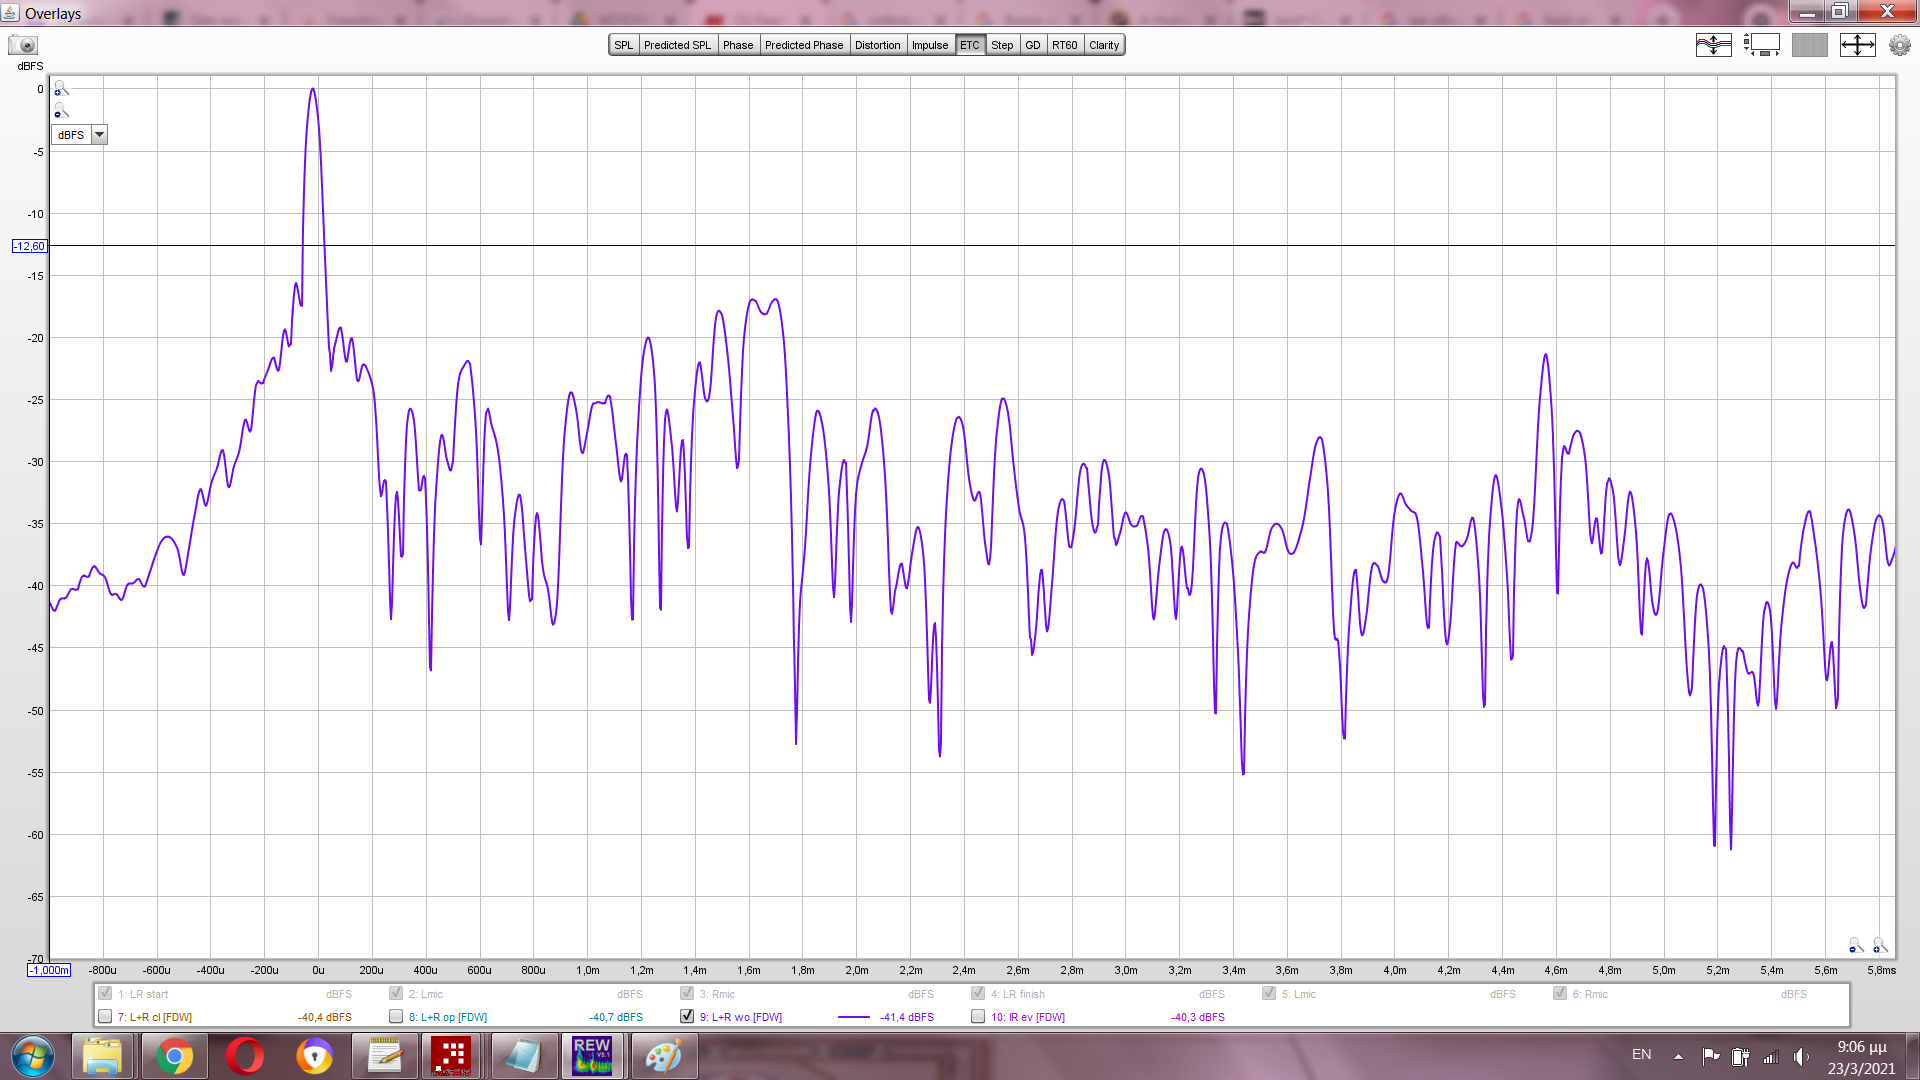The width and height of the screenshot is (1920, 1080).
Task: Select the Predicted SPL button
Action: (677, 45)
